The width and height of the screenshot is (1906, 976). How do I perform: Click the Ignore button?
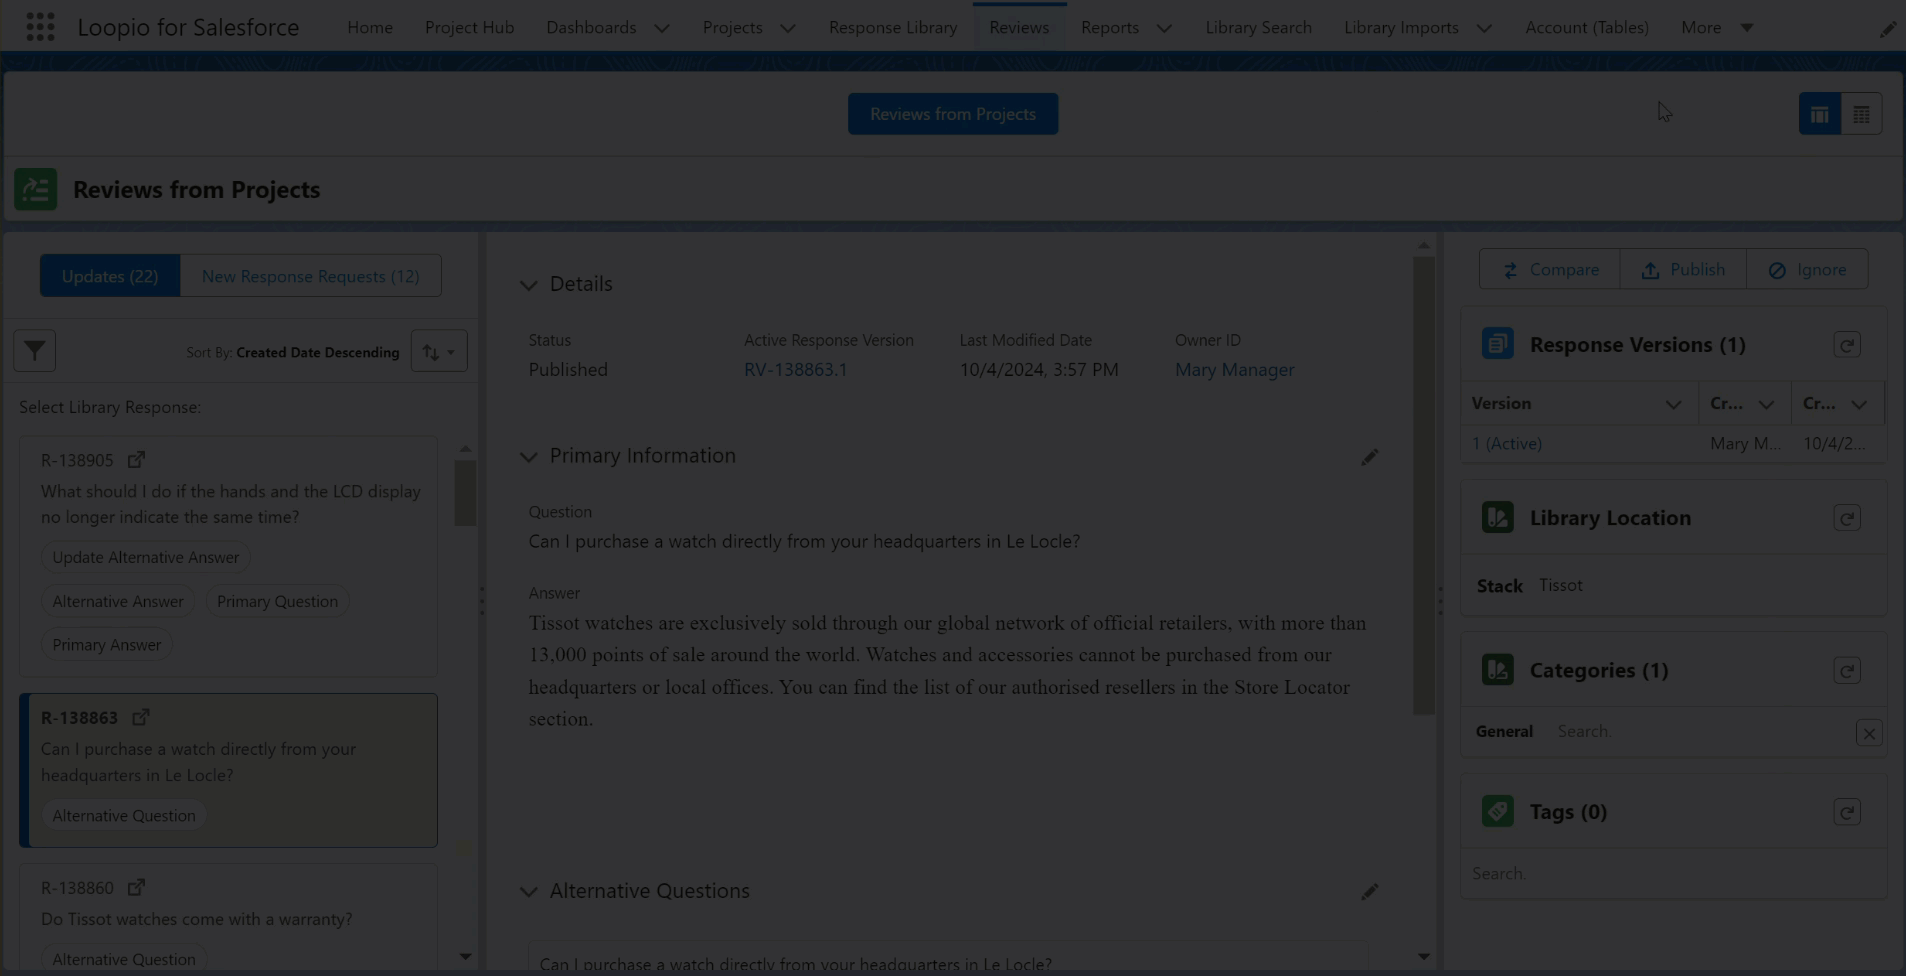tap(1807, 269)
